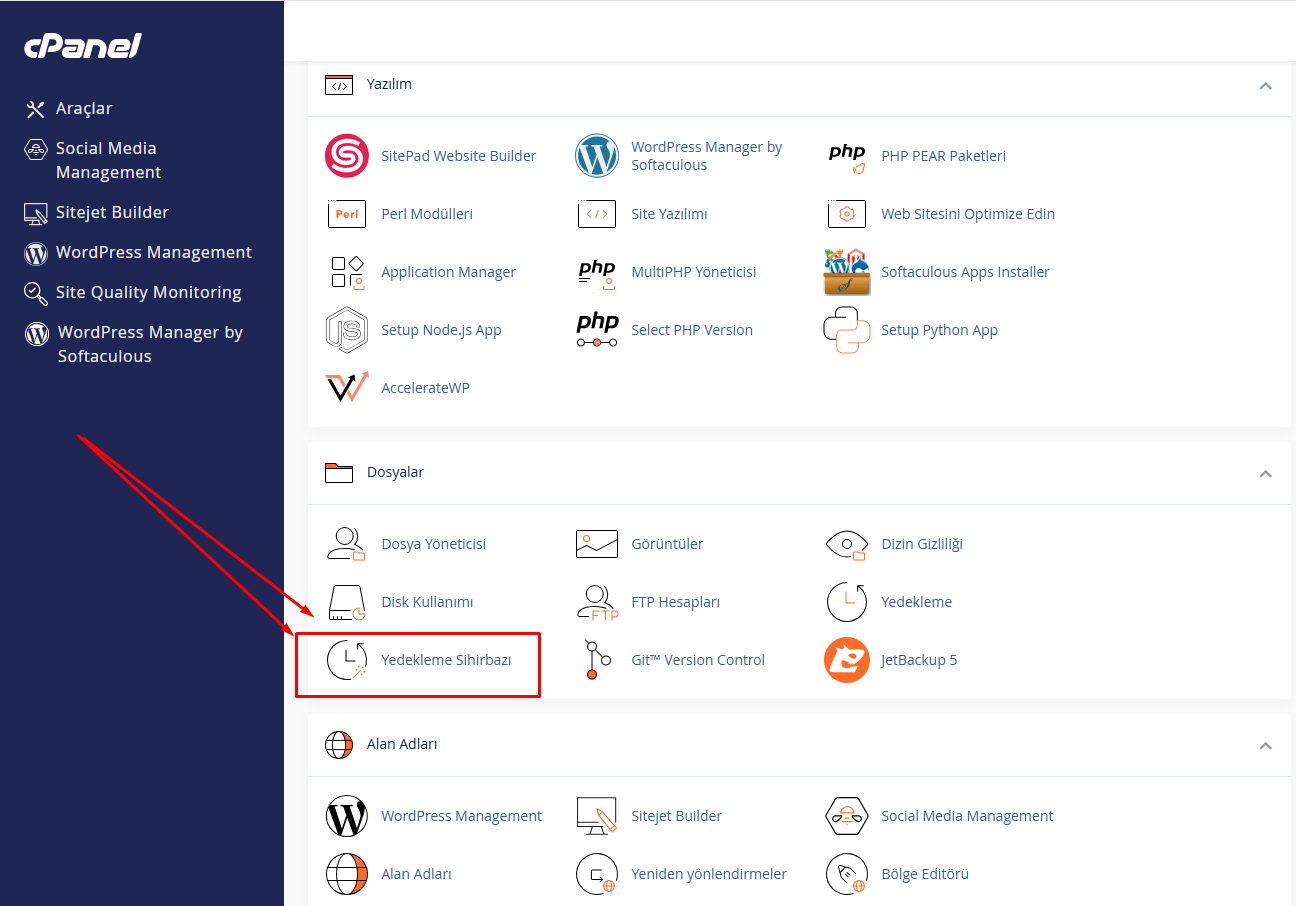Launch the Softaculous Apps Installer icon
Image resolution: width=1296 pixels, height=906 pixels.
click(x=847, y=272)
